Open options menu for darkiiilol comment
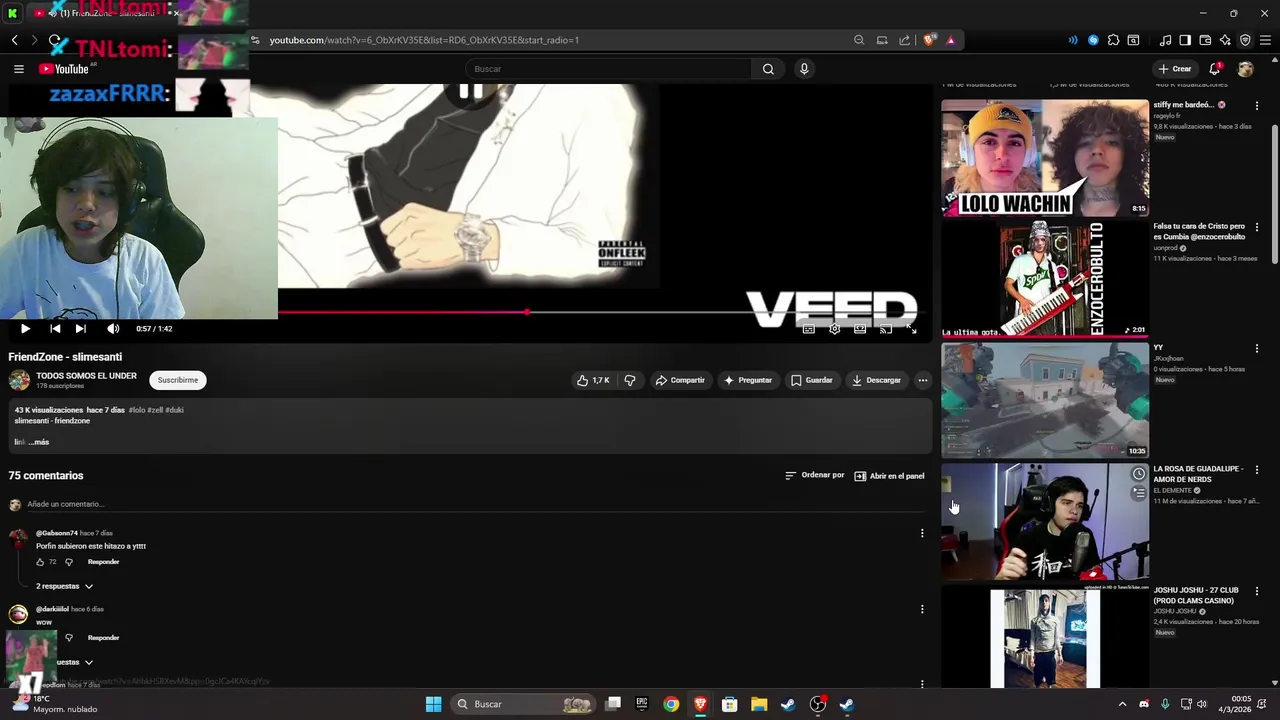The width and height of the screenshot is (1280, 720). (922, 609)
